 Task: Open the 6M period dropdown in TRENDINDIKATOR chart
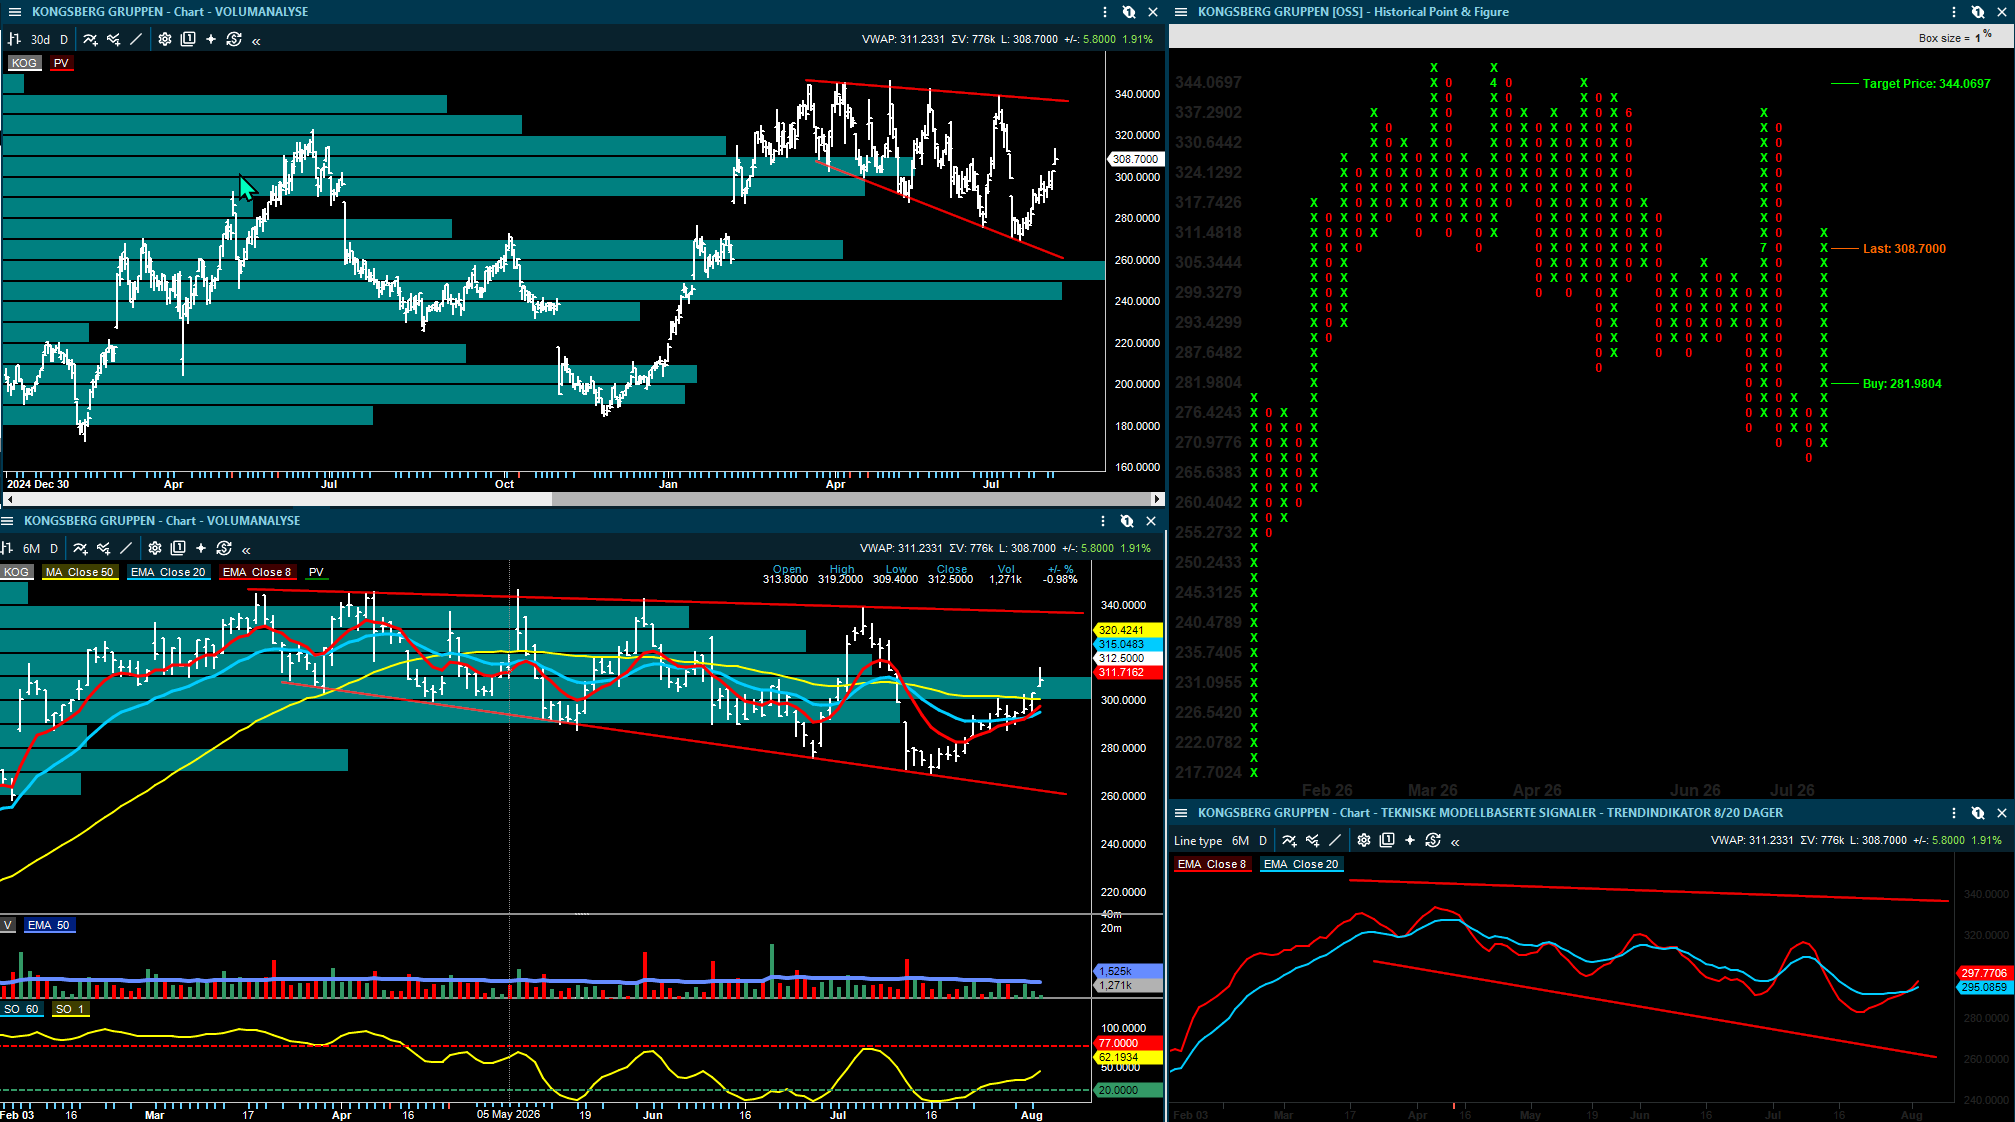point(1241,841)
